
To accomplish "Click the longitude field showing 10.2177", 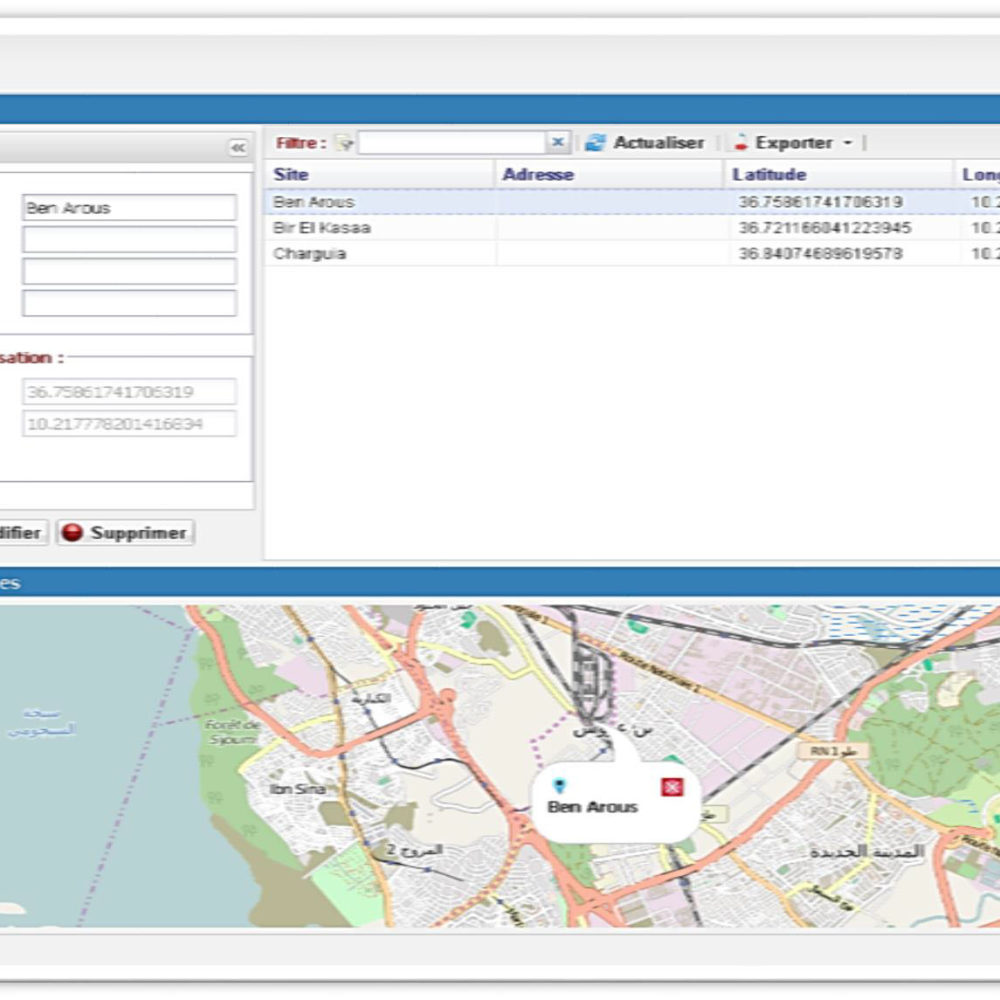I will tap(129, 424).
